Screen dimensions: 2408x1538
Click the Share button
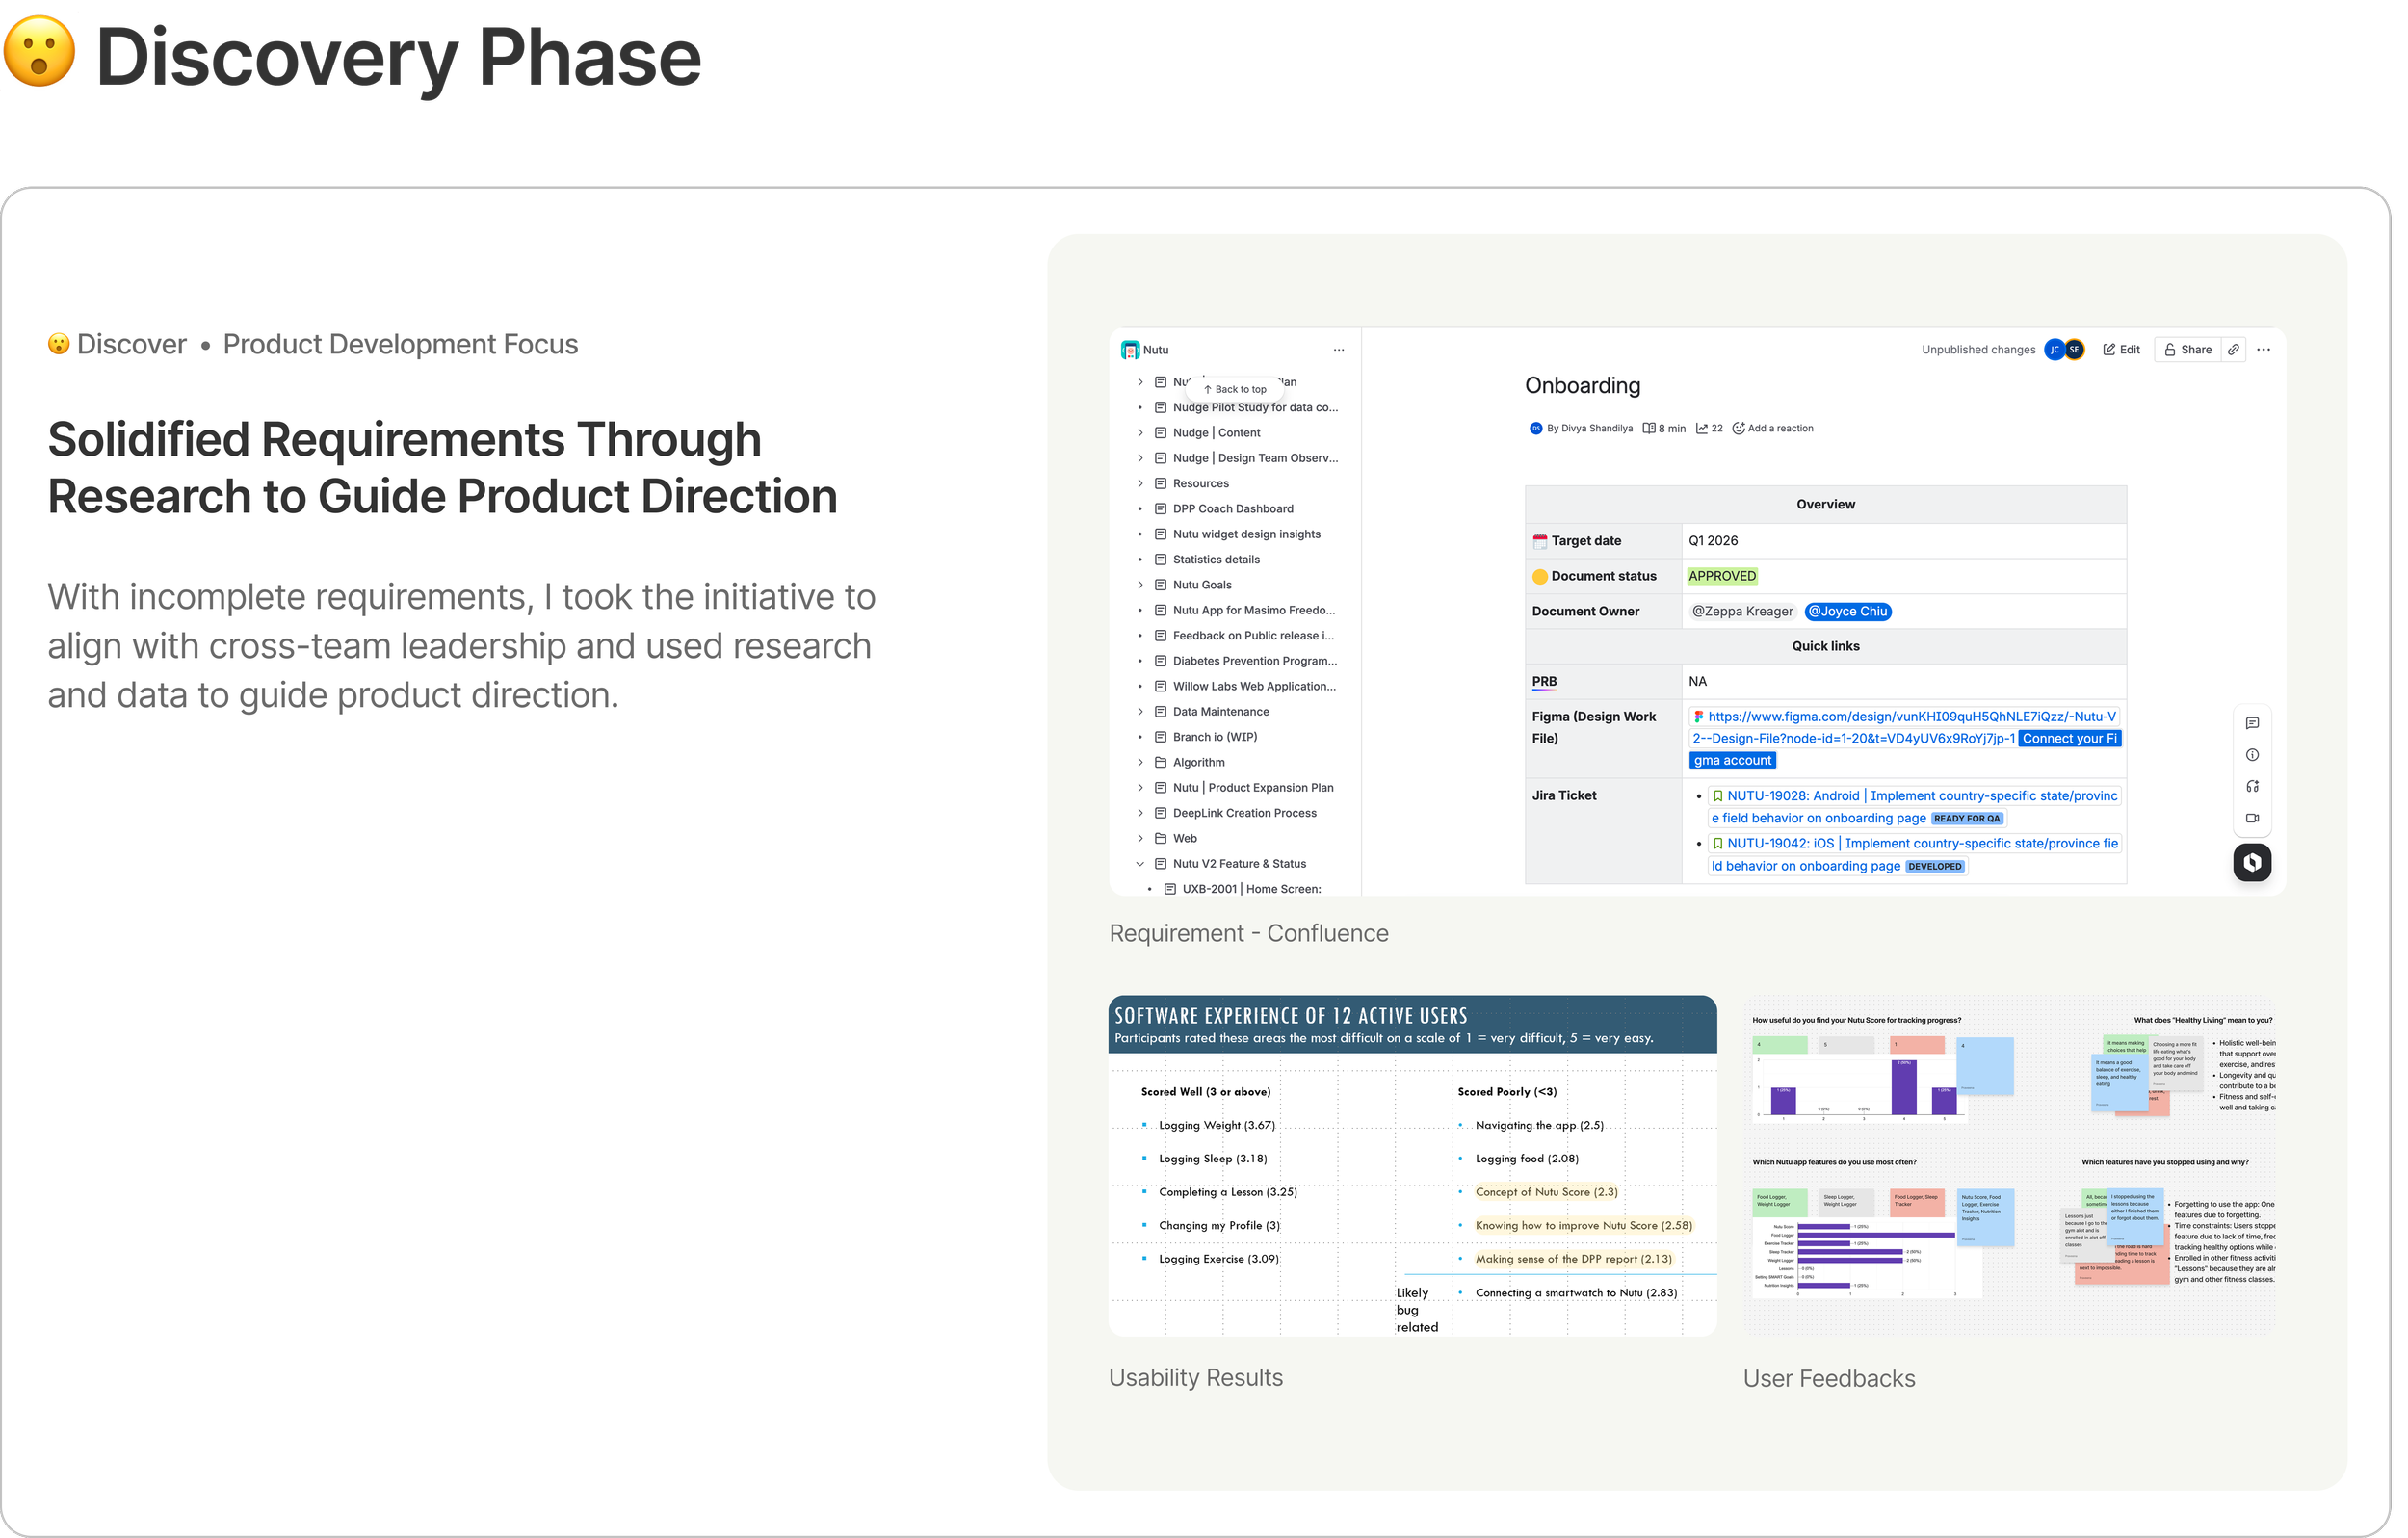point(2188,349)
